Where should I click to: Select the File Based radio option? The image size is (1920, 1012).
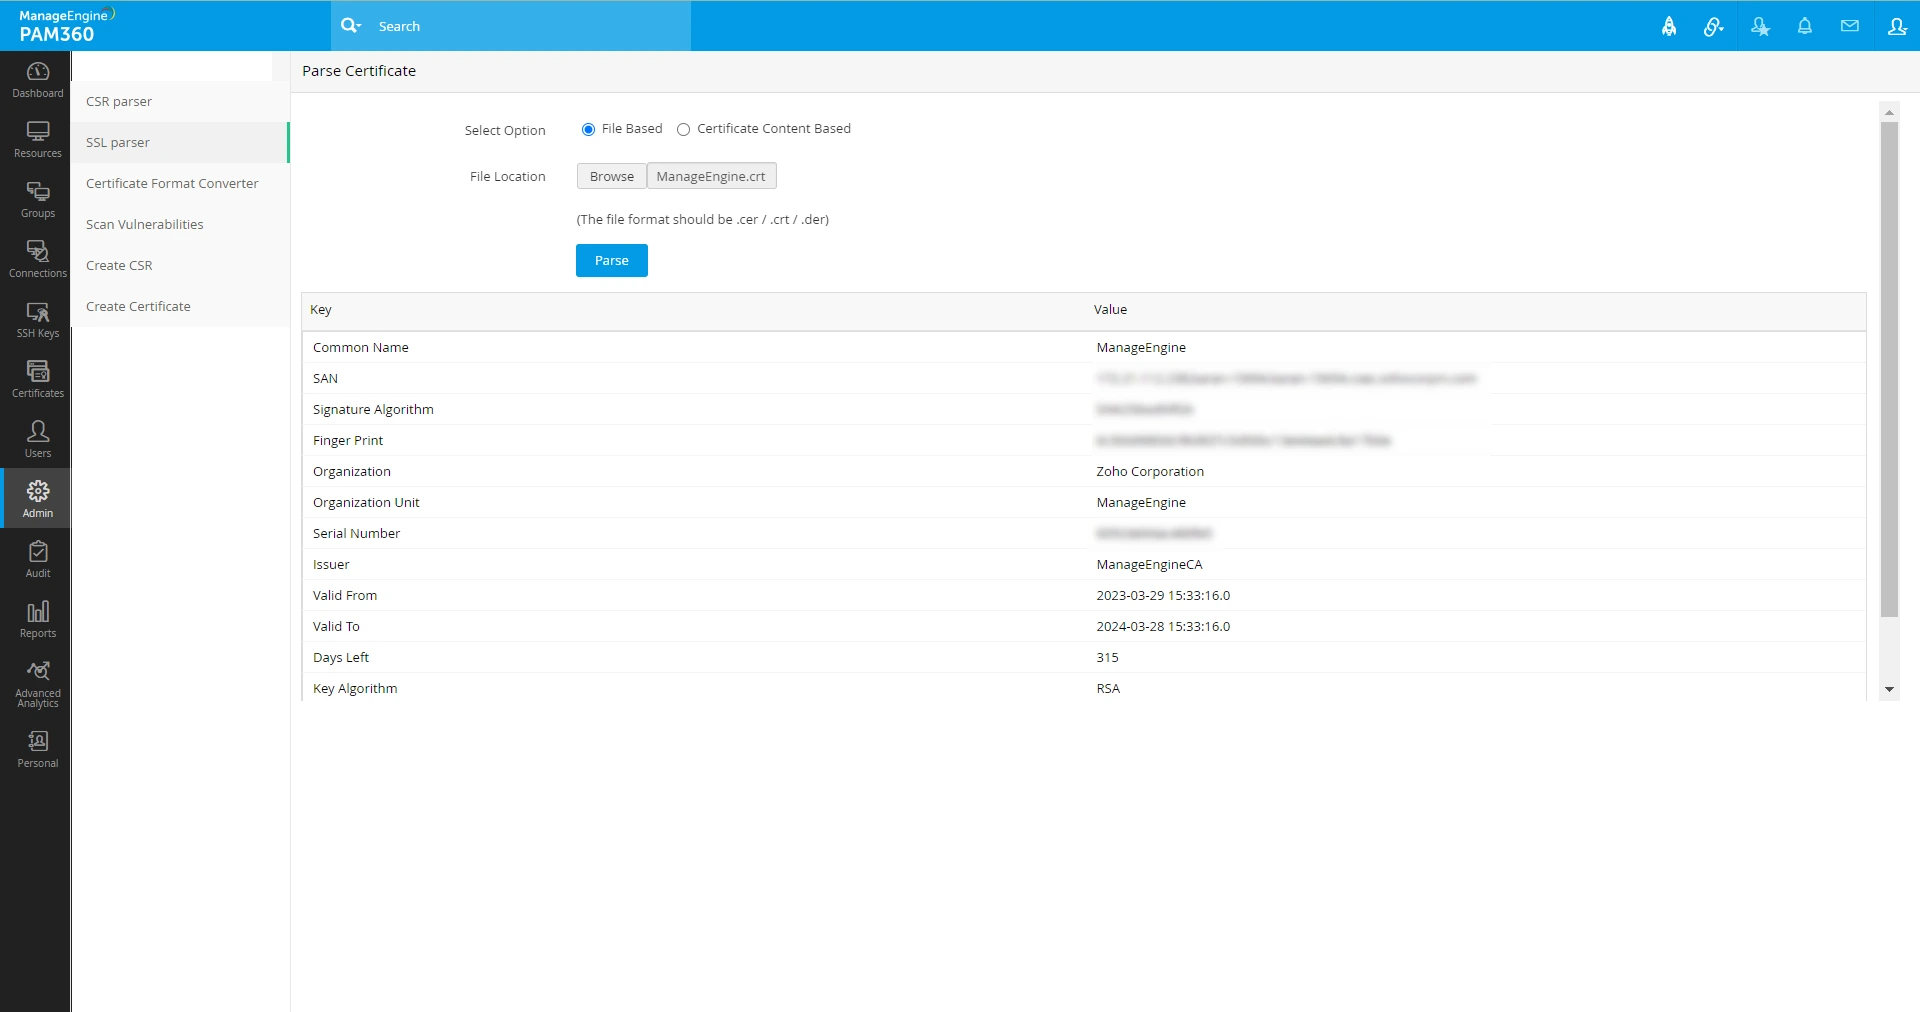588,129
